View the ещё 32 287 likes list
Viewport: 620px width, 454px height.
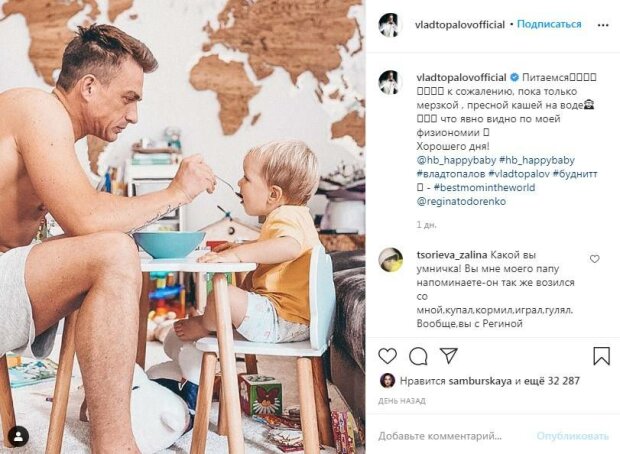(x=552, y=381)
